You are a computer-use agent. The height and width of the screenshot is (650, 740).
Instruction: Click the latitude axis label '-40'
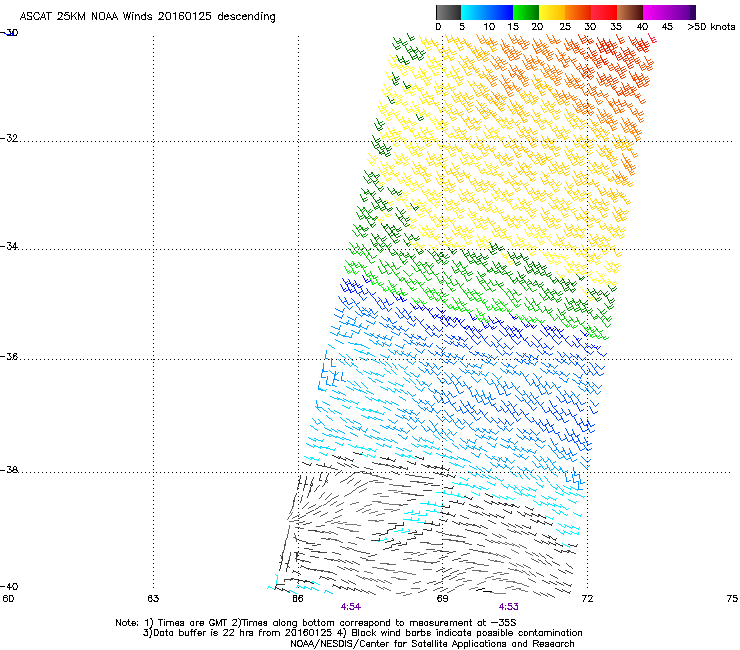coord(9,587)
